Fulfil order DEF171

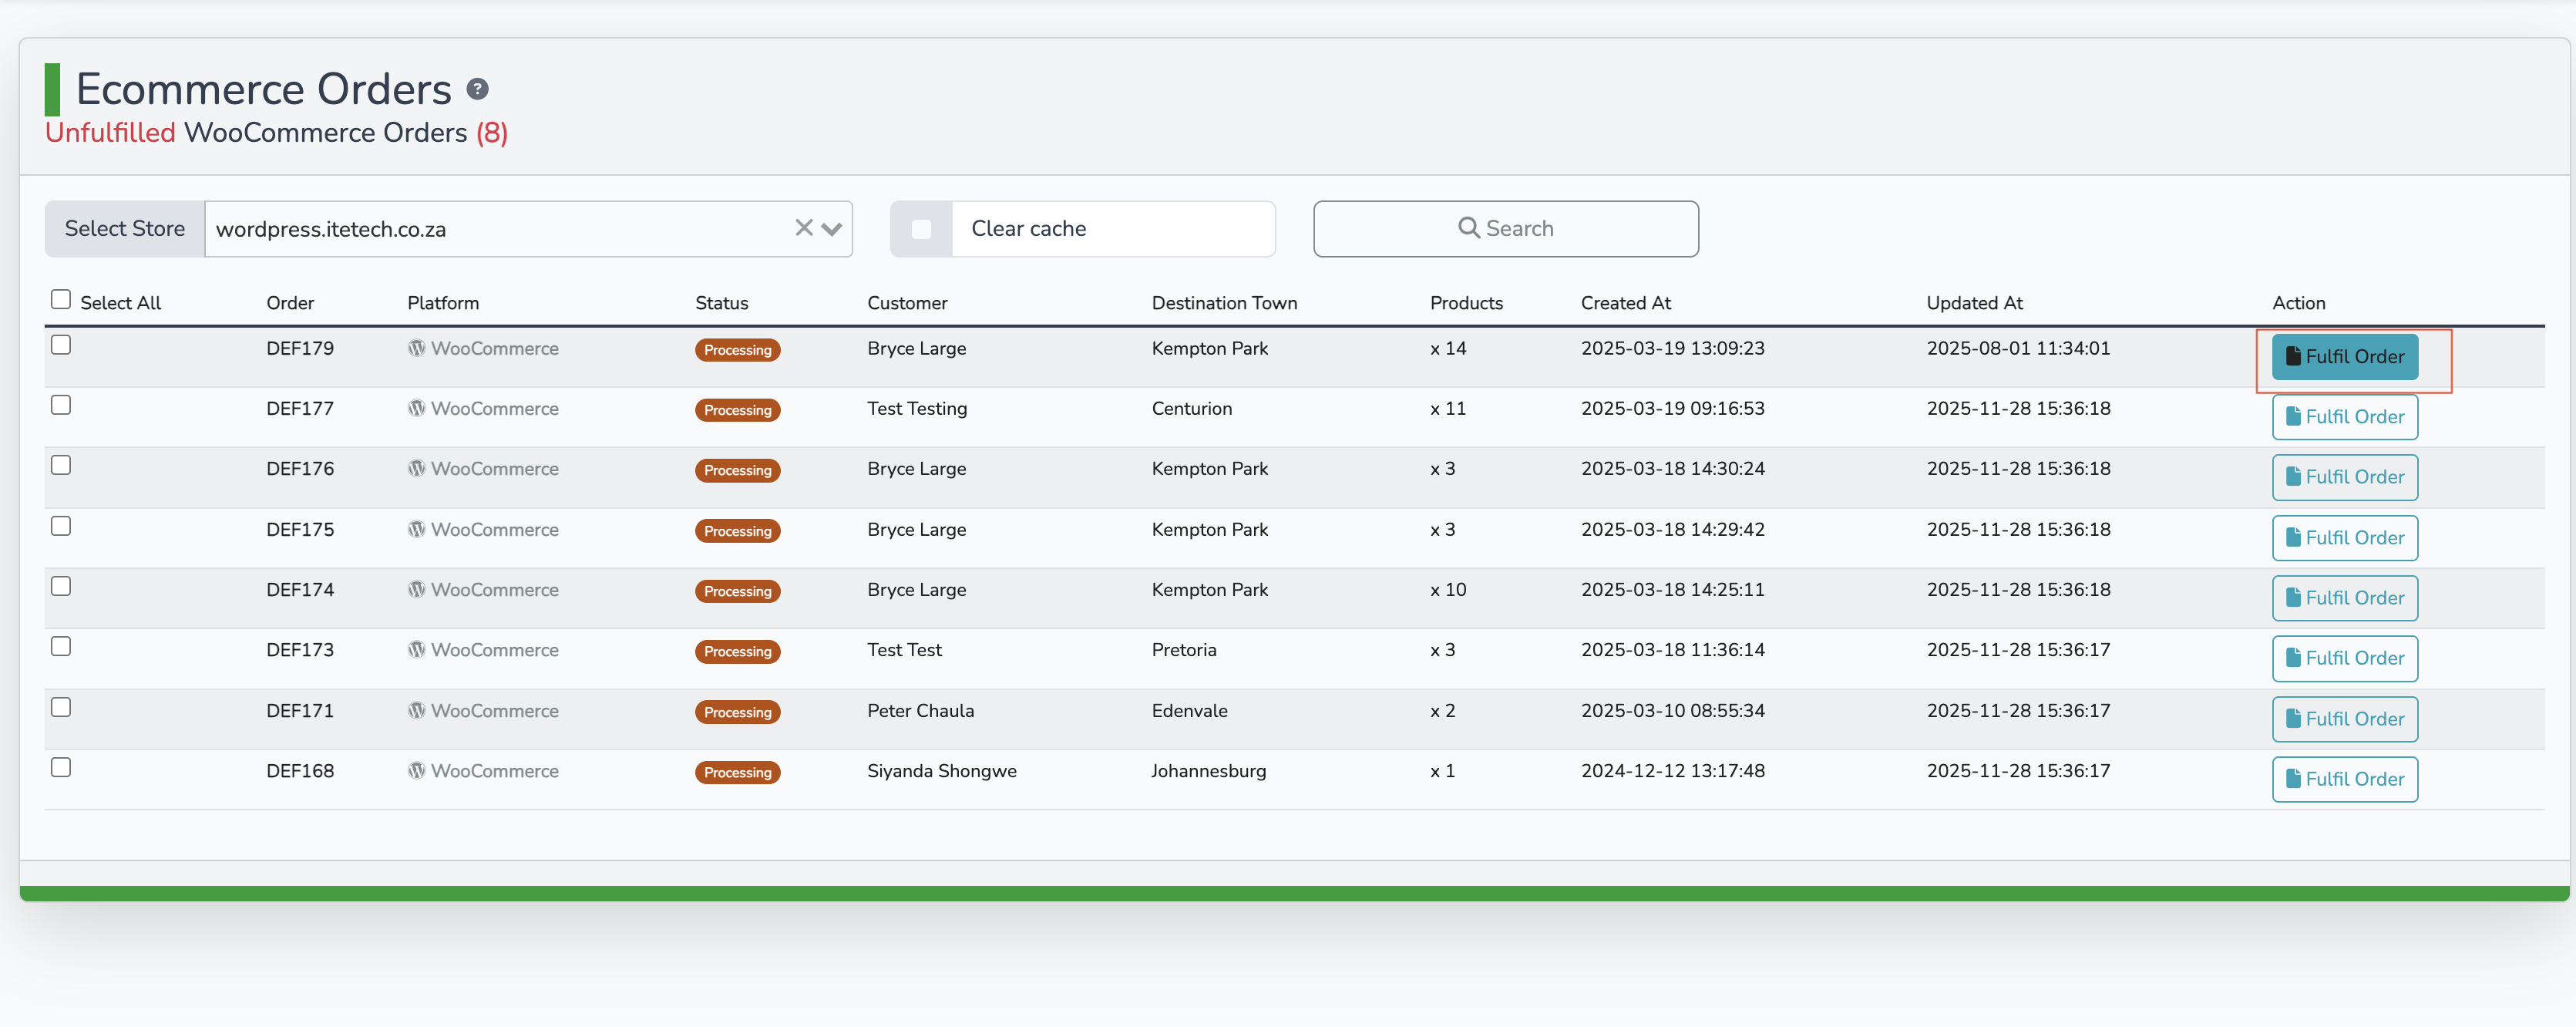coord(2344,719)
